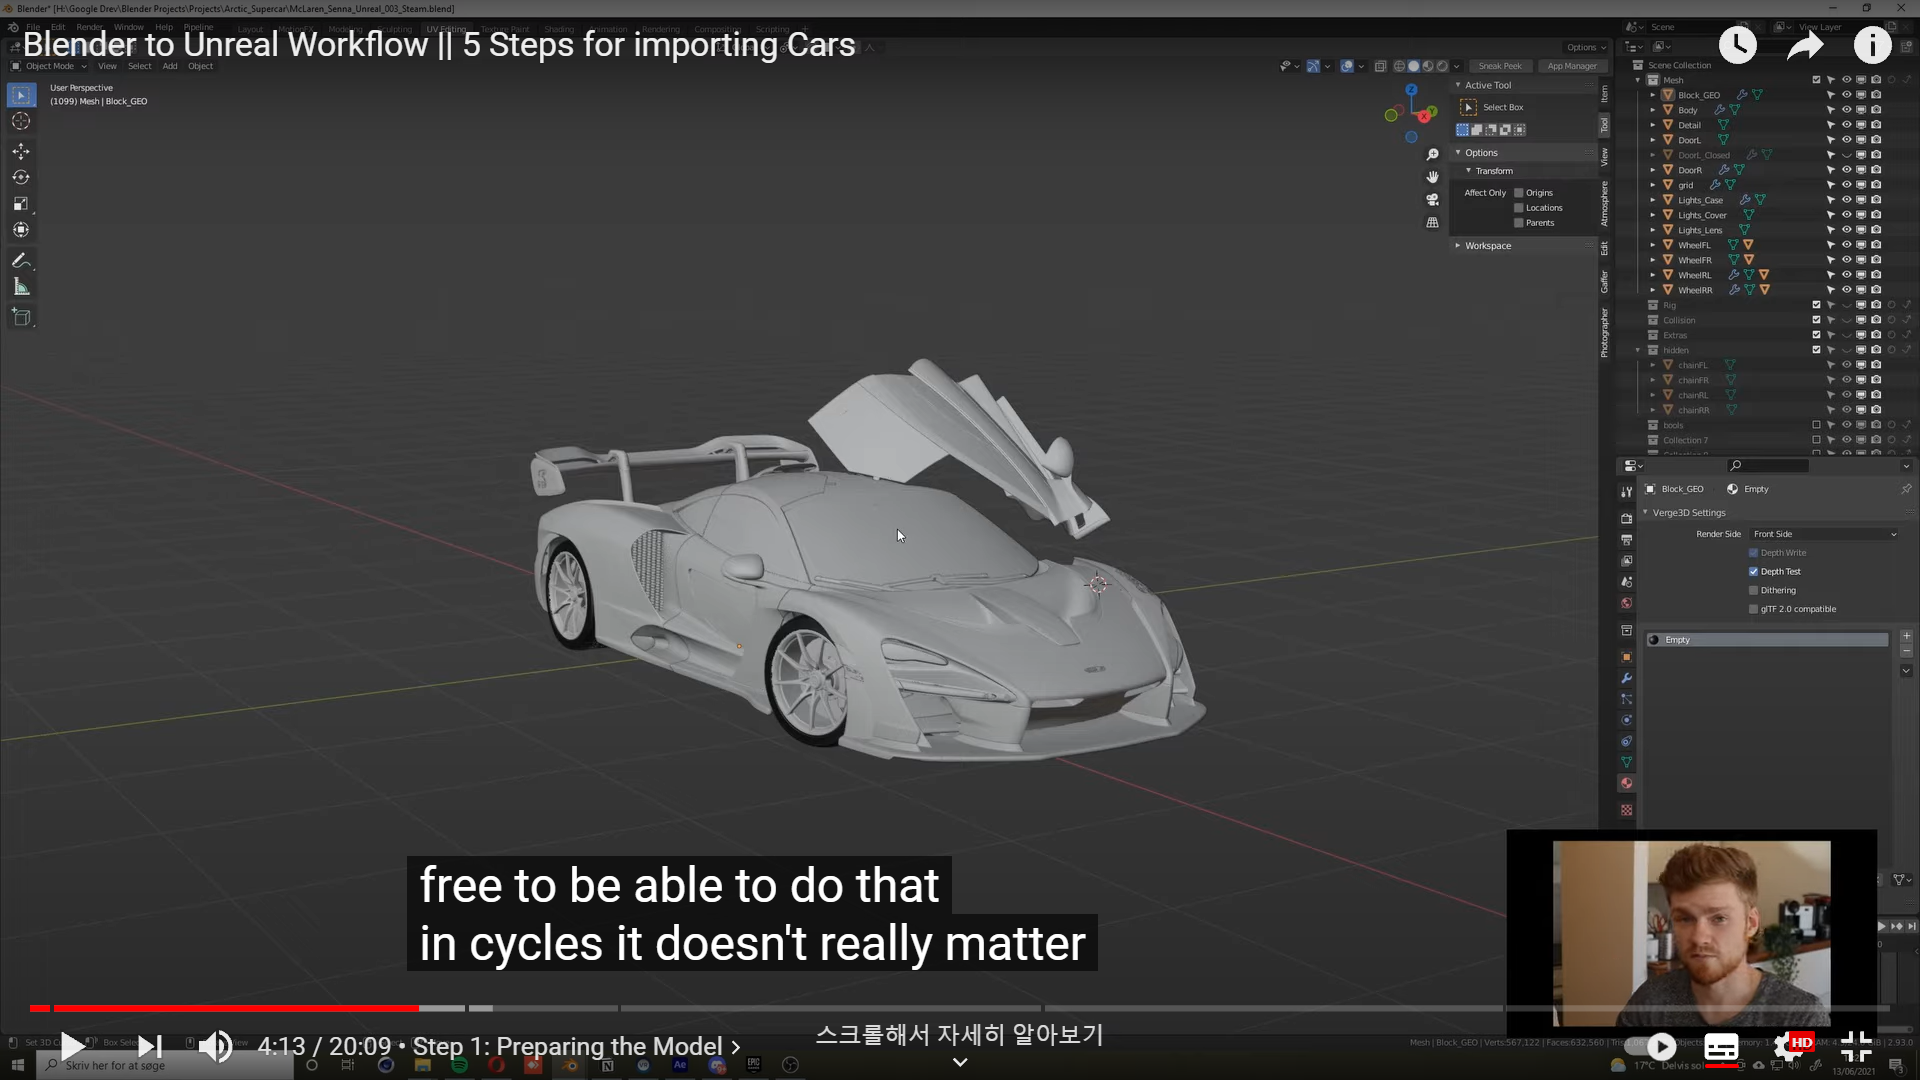Open the Modifier properties wrench tab

[1626, 678]
